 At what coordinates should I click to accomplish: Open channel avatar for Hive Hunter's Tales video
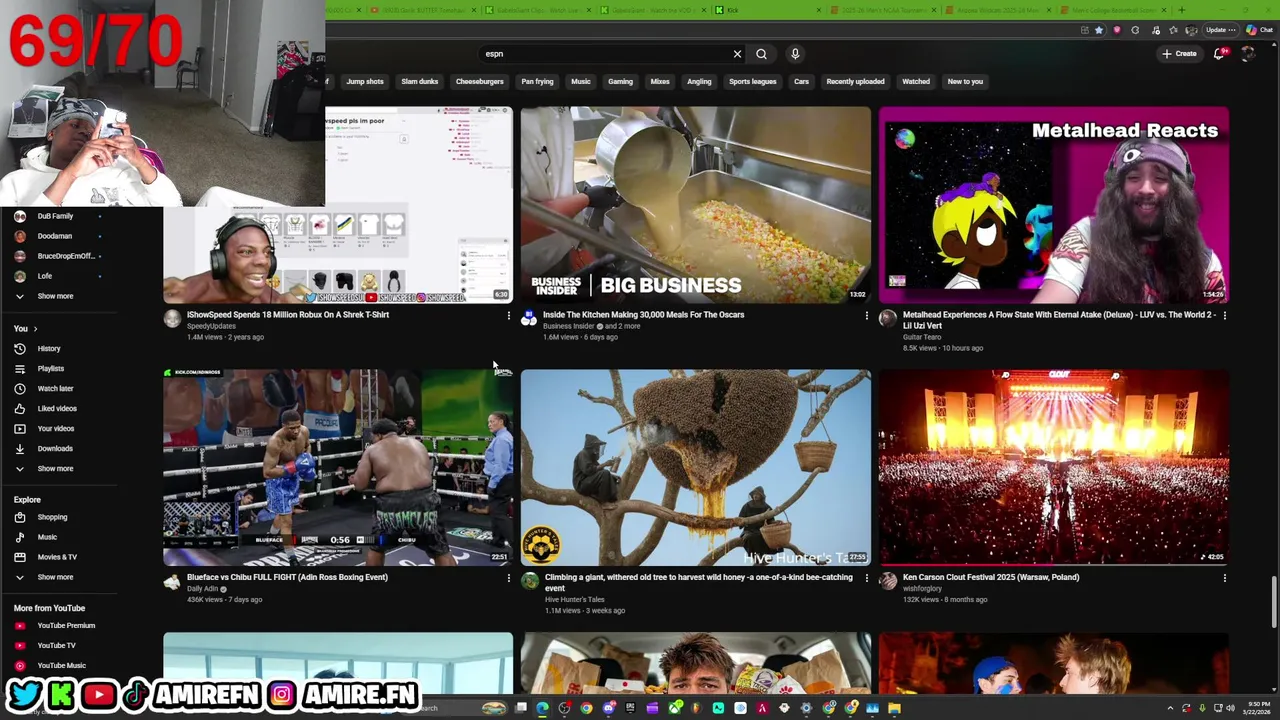click(x=529, y=582)
